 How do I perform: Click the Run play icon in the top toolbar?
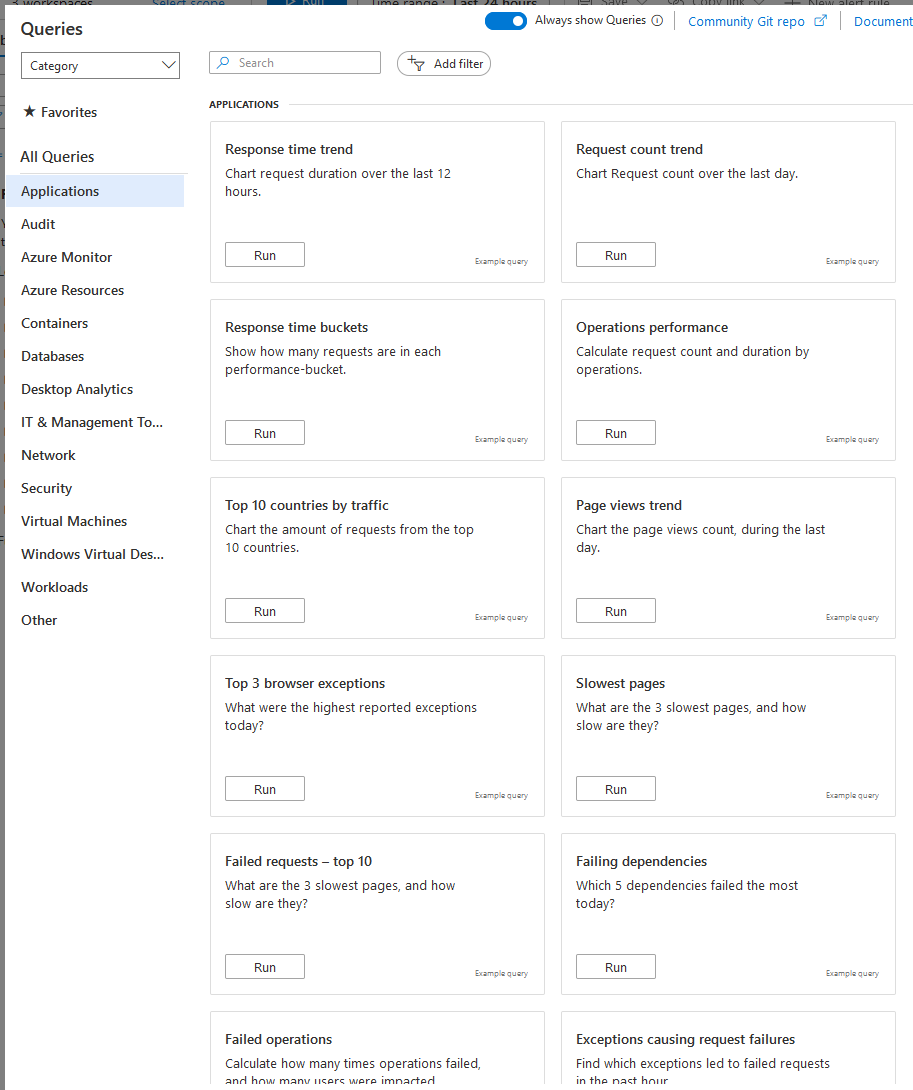291,4
